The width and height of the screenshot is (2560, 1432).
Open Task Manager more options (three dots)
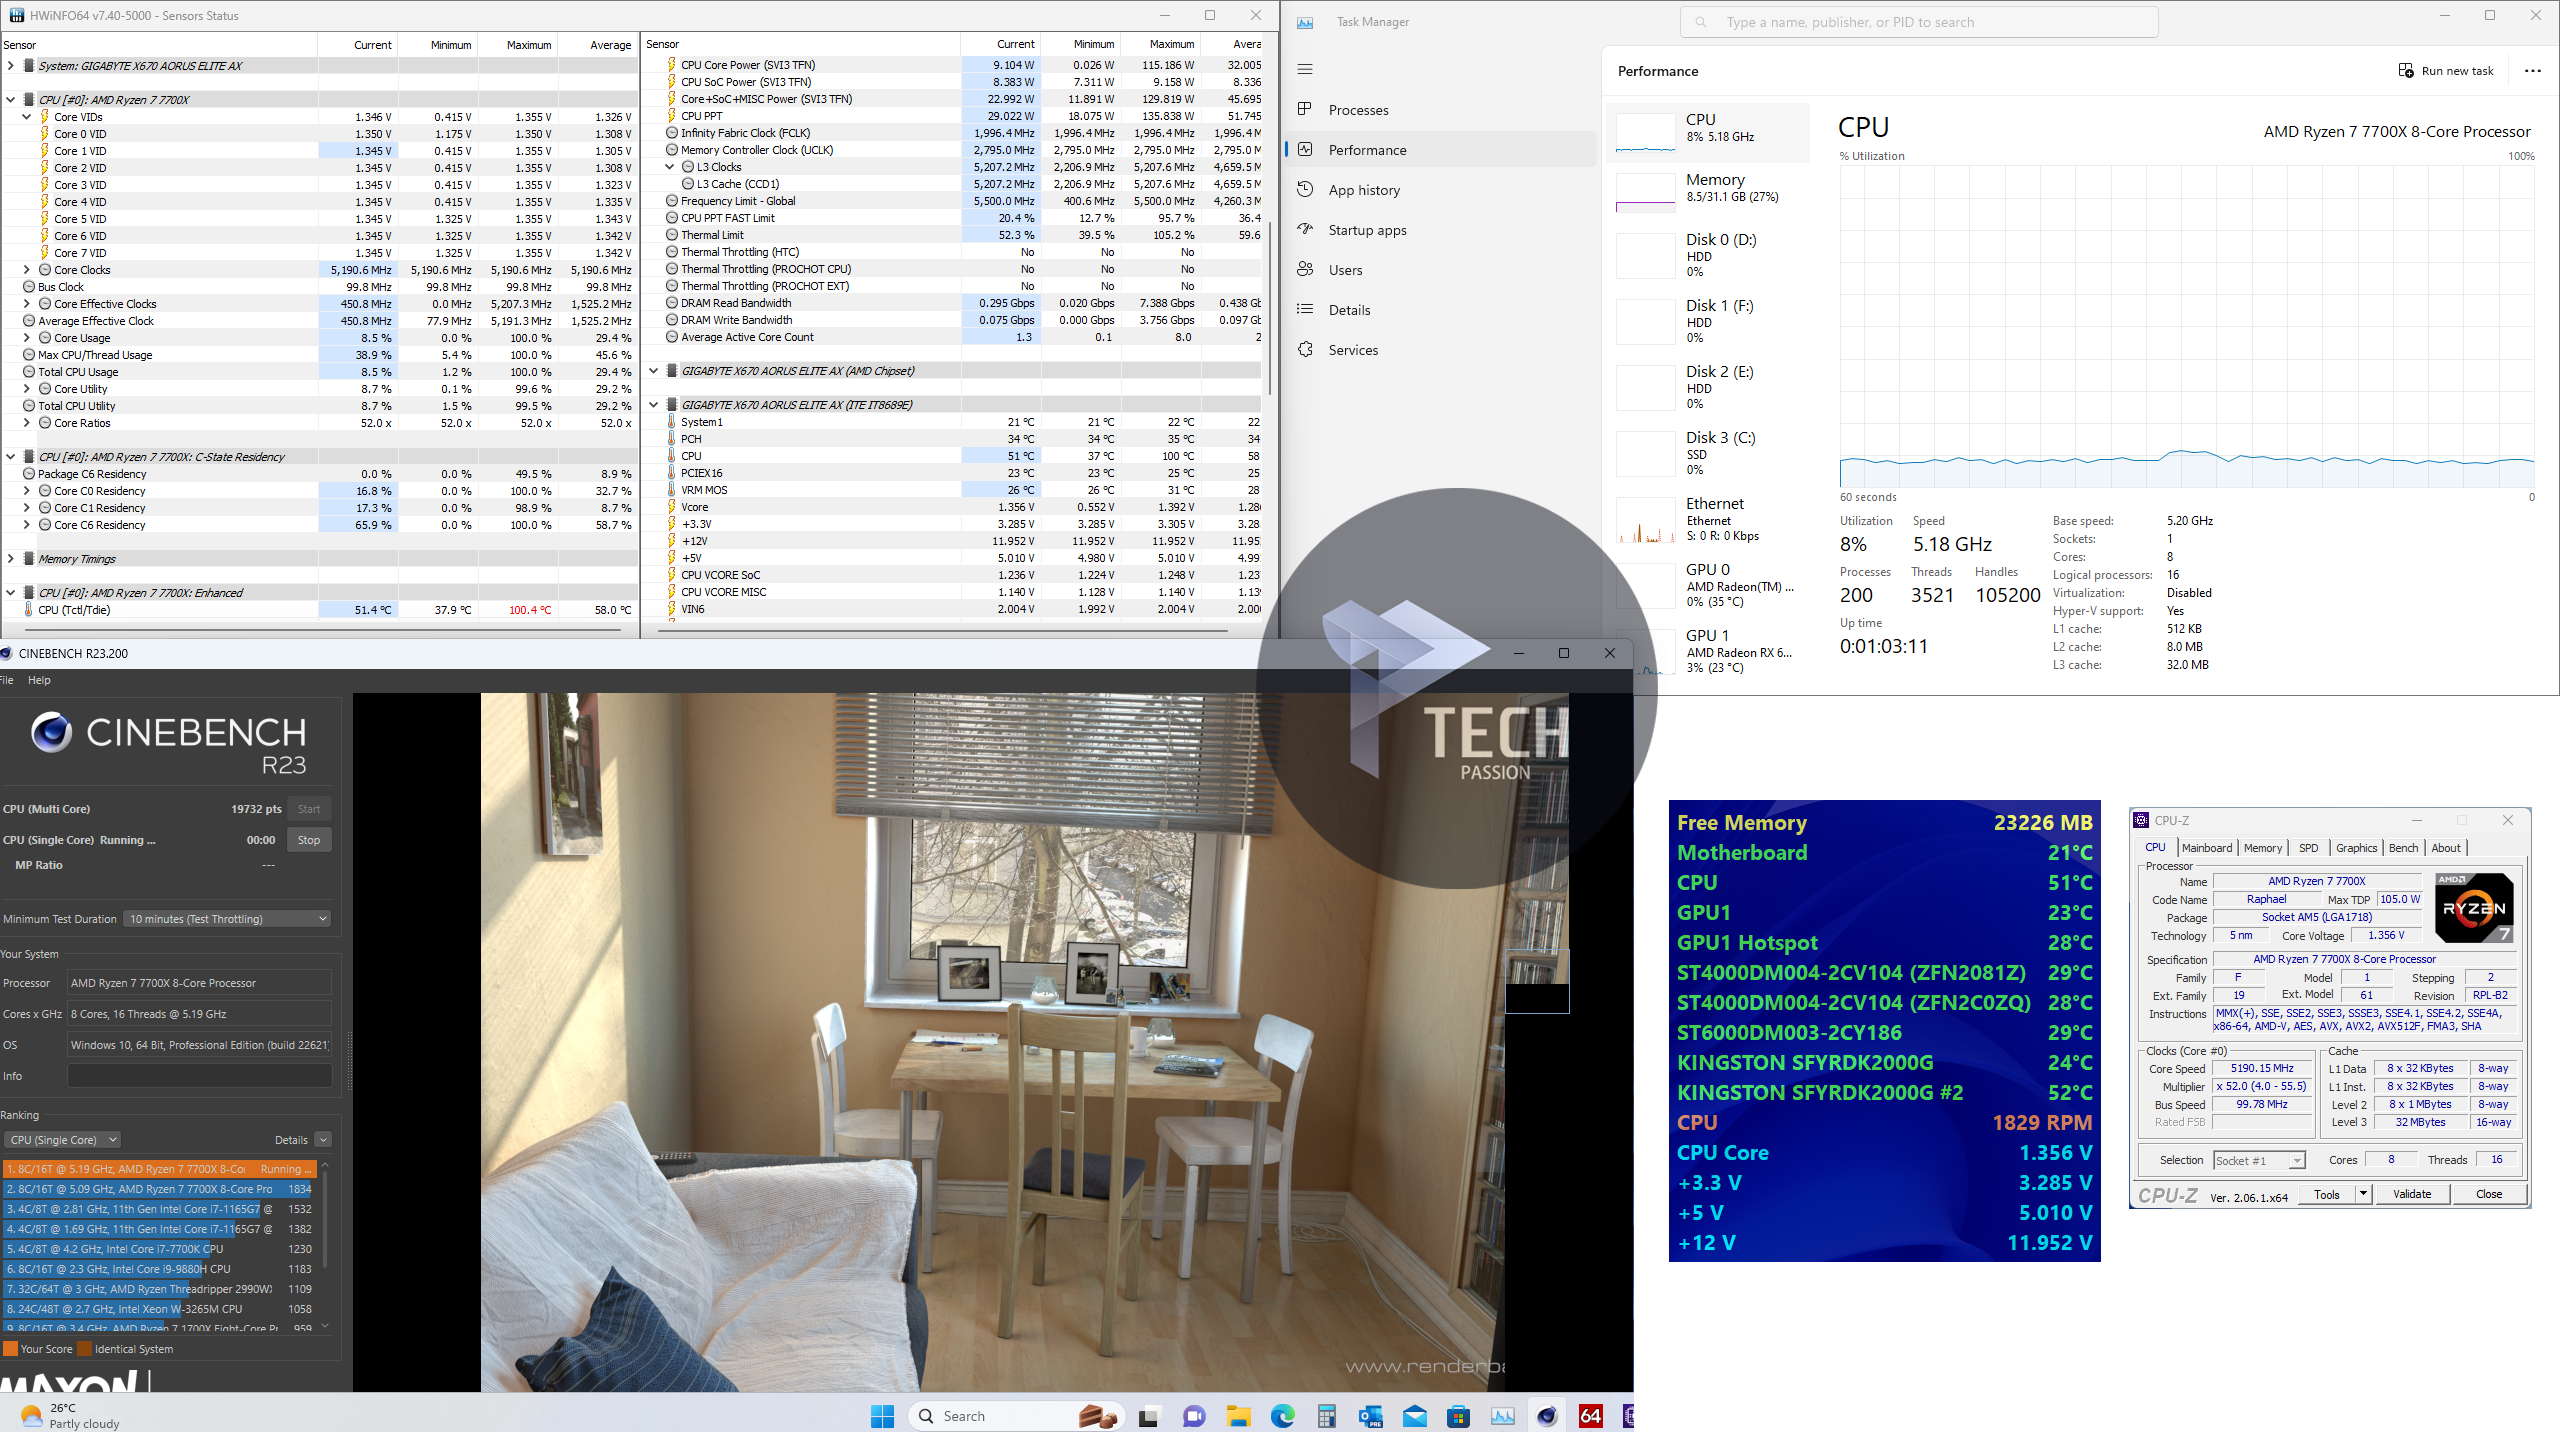tap(2532, 71)
